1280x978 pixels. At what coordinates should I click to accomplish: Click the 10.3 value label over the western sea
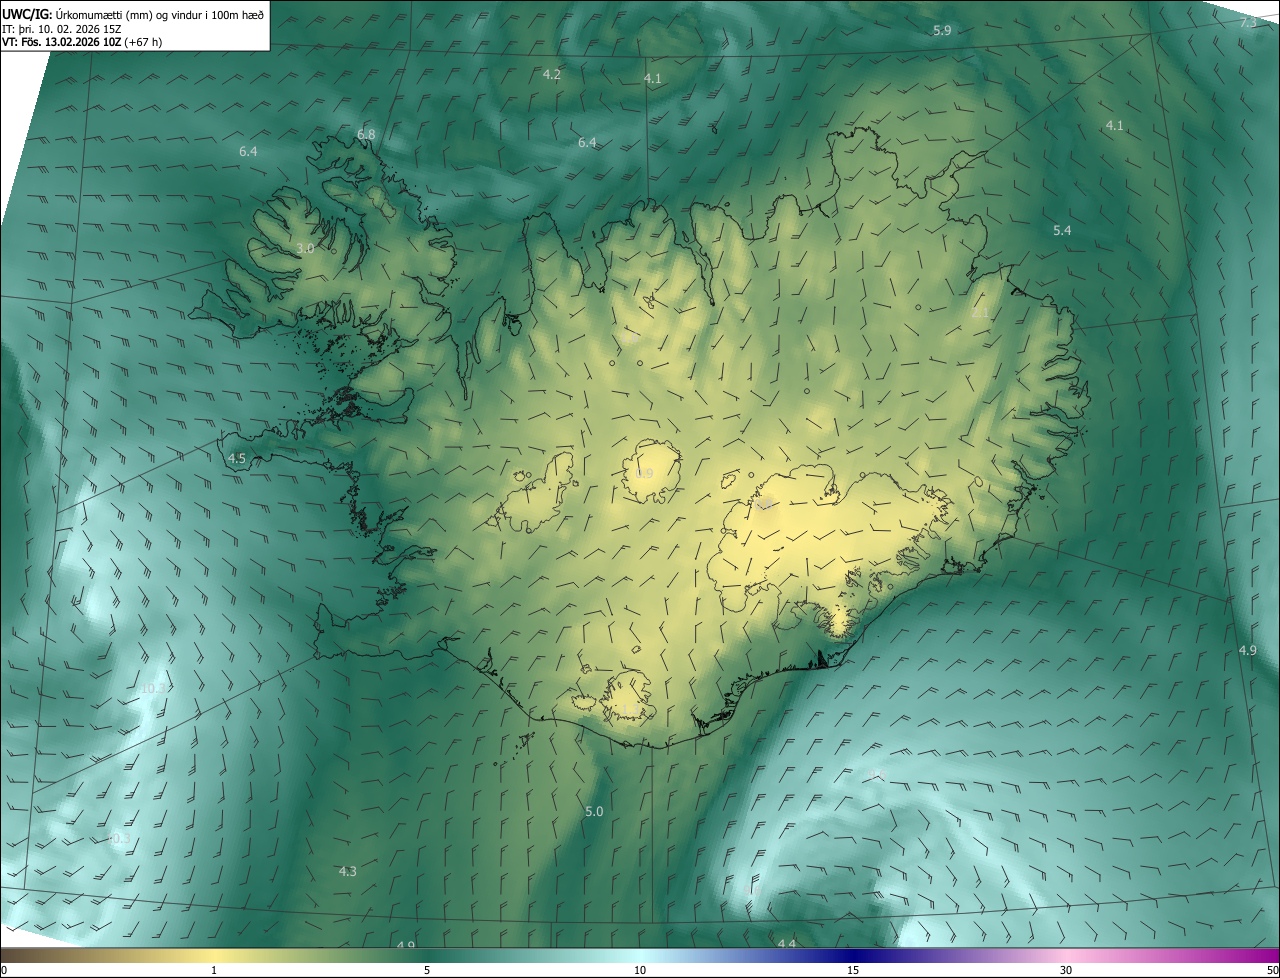coord(153,689)
